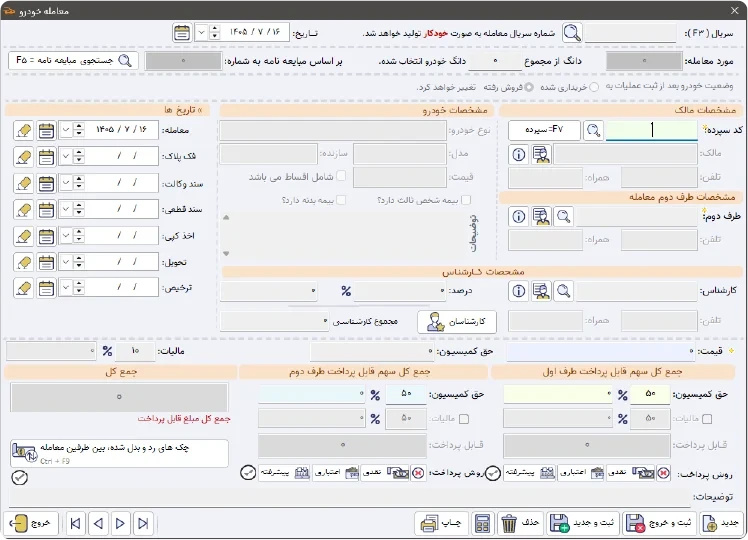Image resolution: width=748 pixels, height=540 pixels.
Task: Click the چاپ print button
Action: click(441, 524)
